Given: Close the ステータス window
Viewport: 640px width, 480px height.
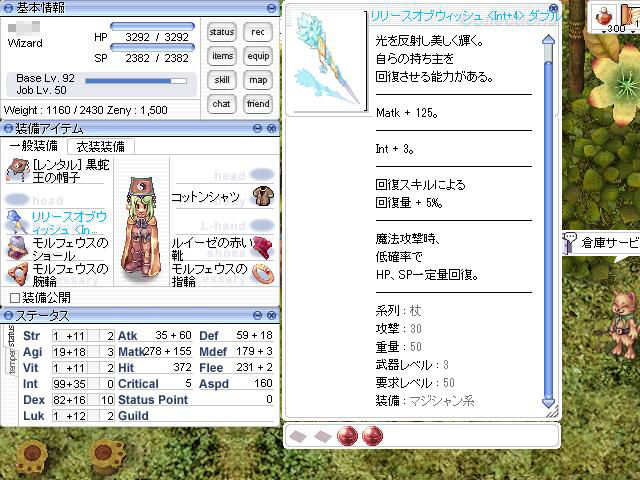Looking at the screenshot, I should [x=271, y=316].
